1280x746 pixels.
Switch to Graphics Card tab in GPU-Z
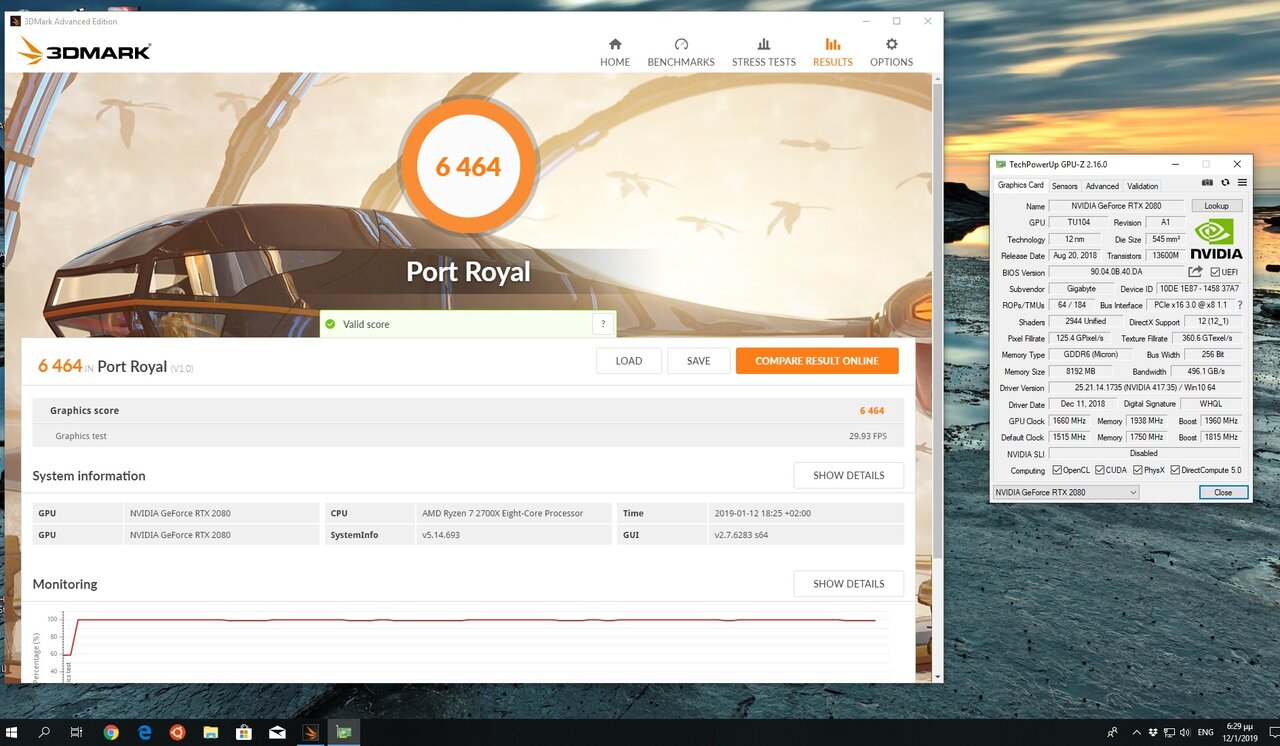pos(1020,185)
